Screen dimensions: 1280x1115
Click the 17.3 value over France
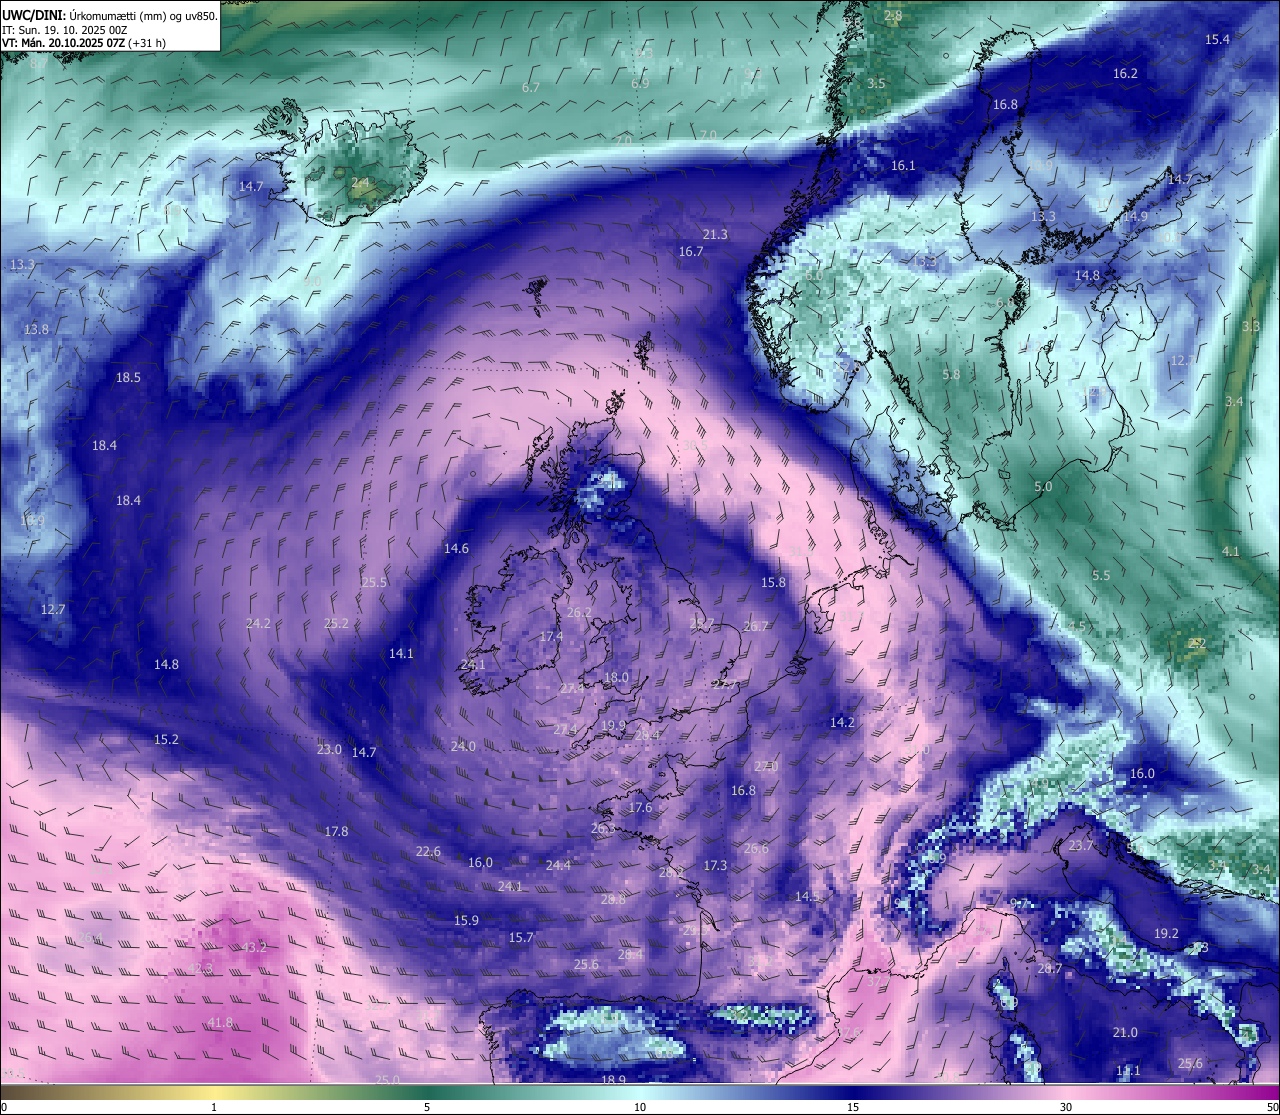[715, 865]
